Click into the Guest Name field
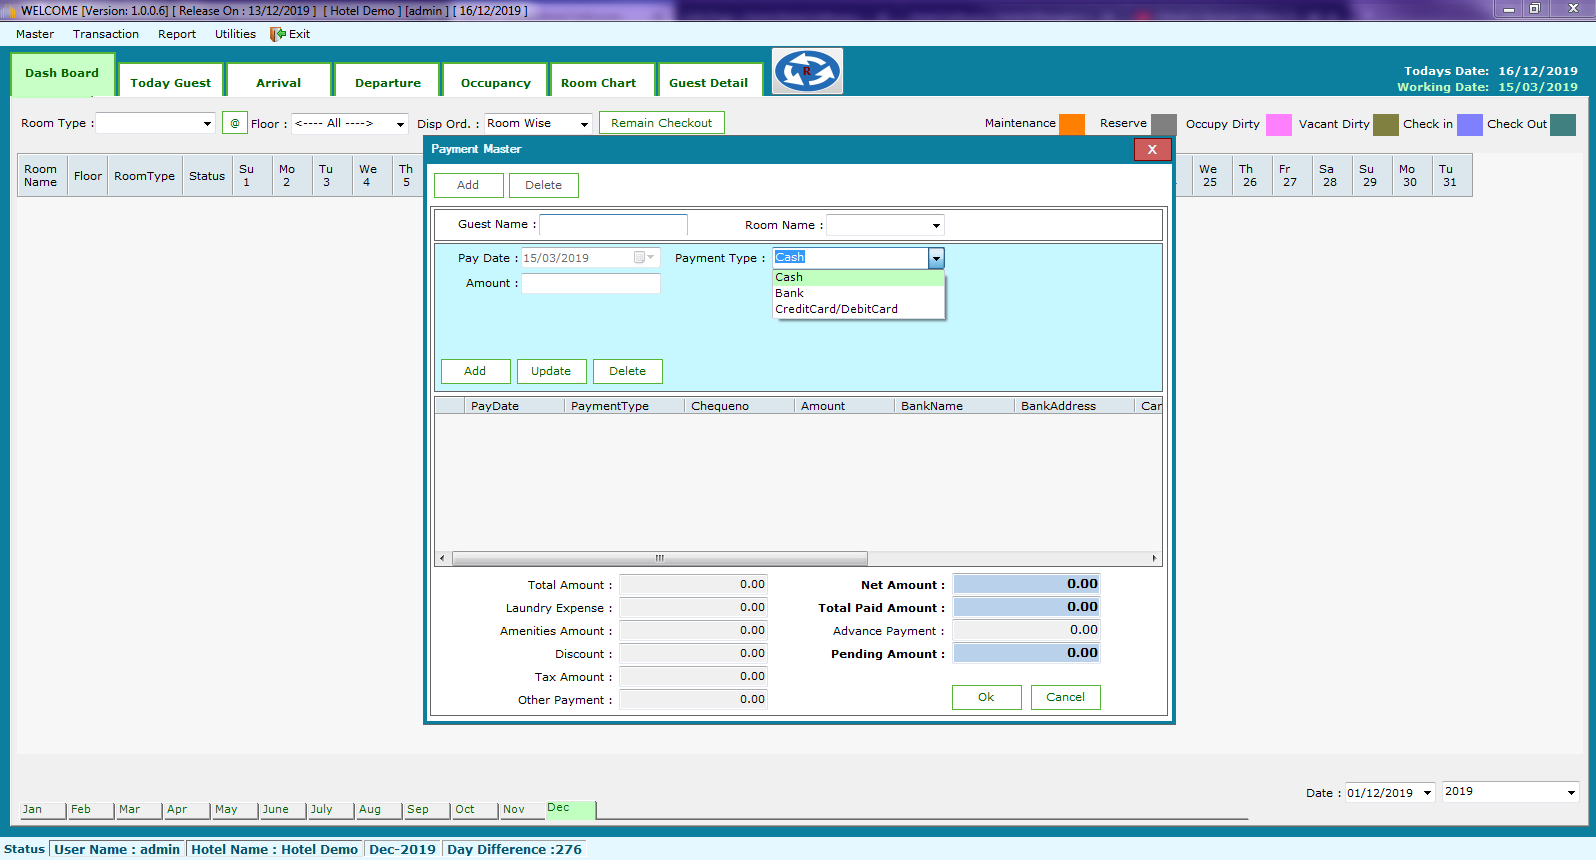Viewport: 1596px width, 860px height. click(x=613, y=225)
